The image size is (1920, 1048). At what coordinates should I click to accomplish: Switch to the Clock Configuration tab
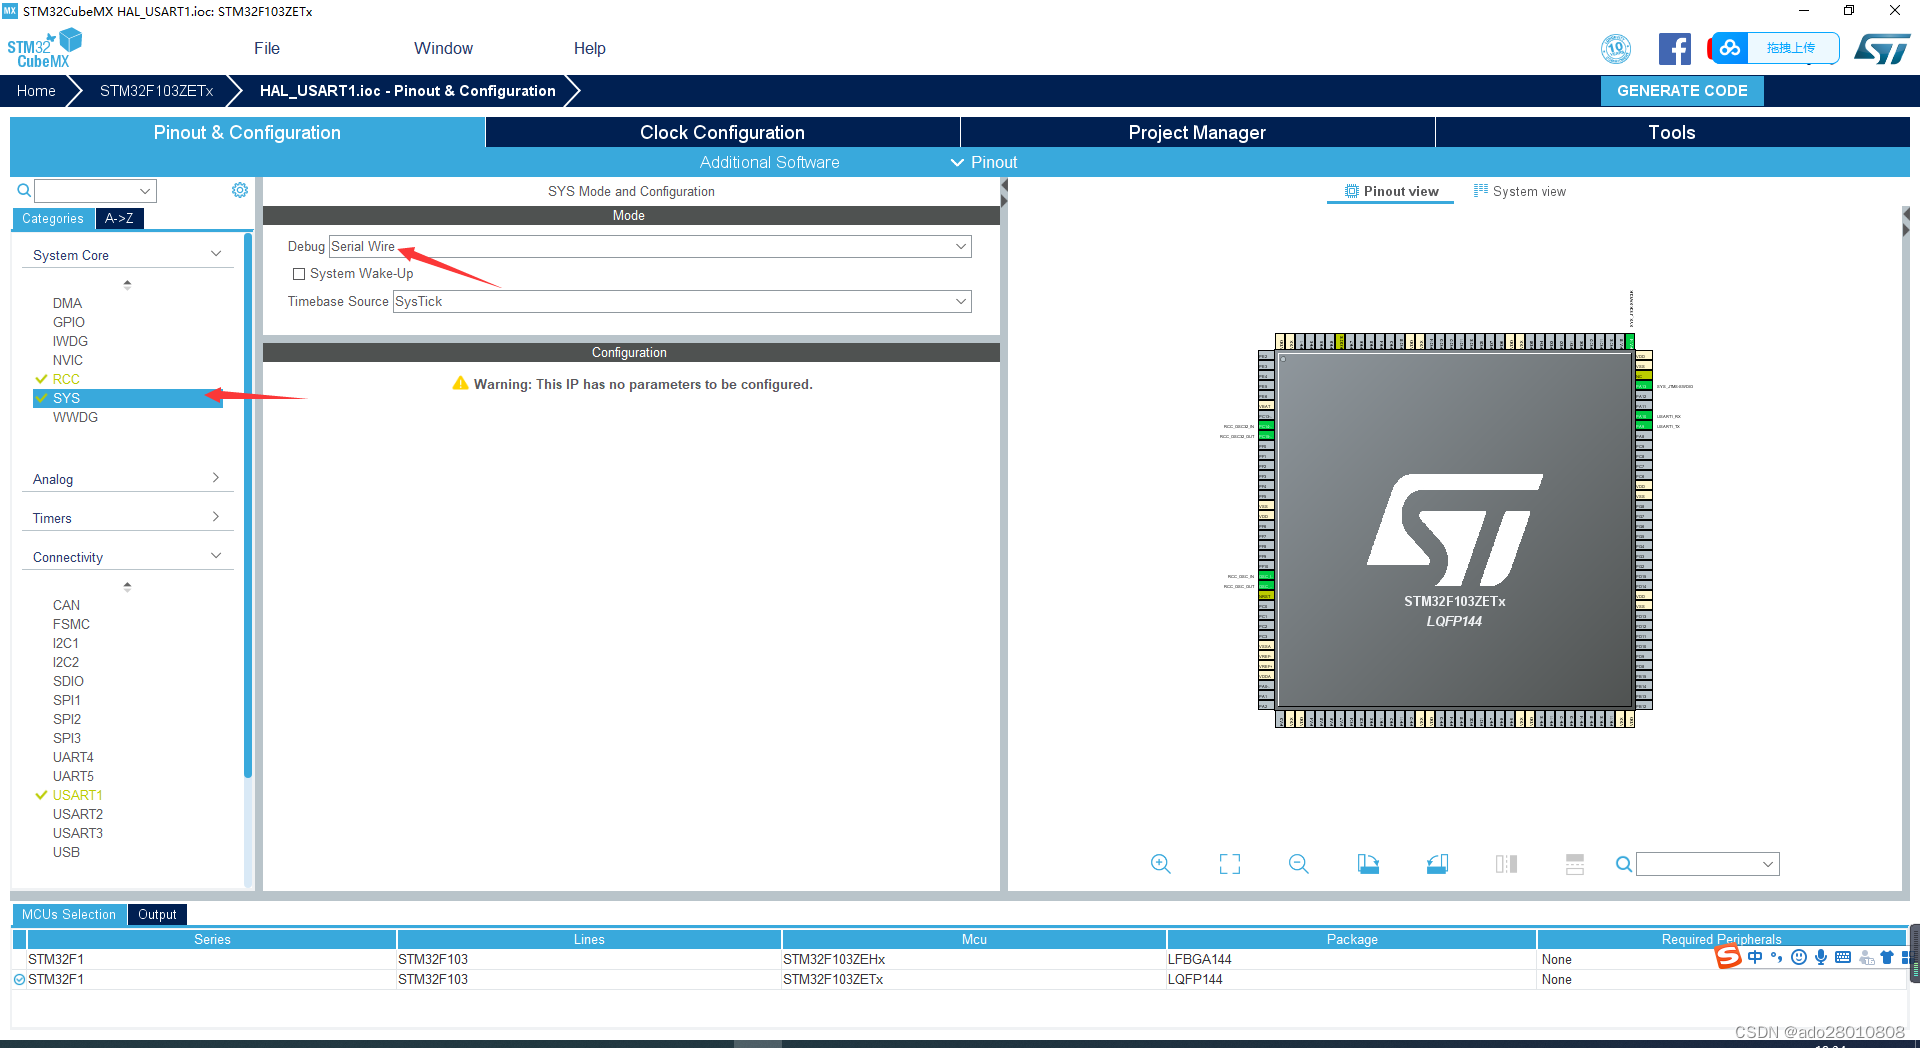point(721,132)
